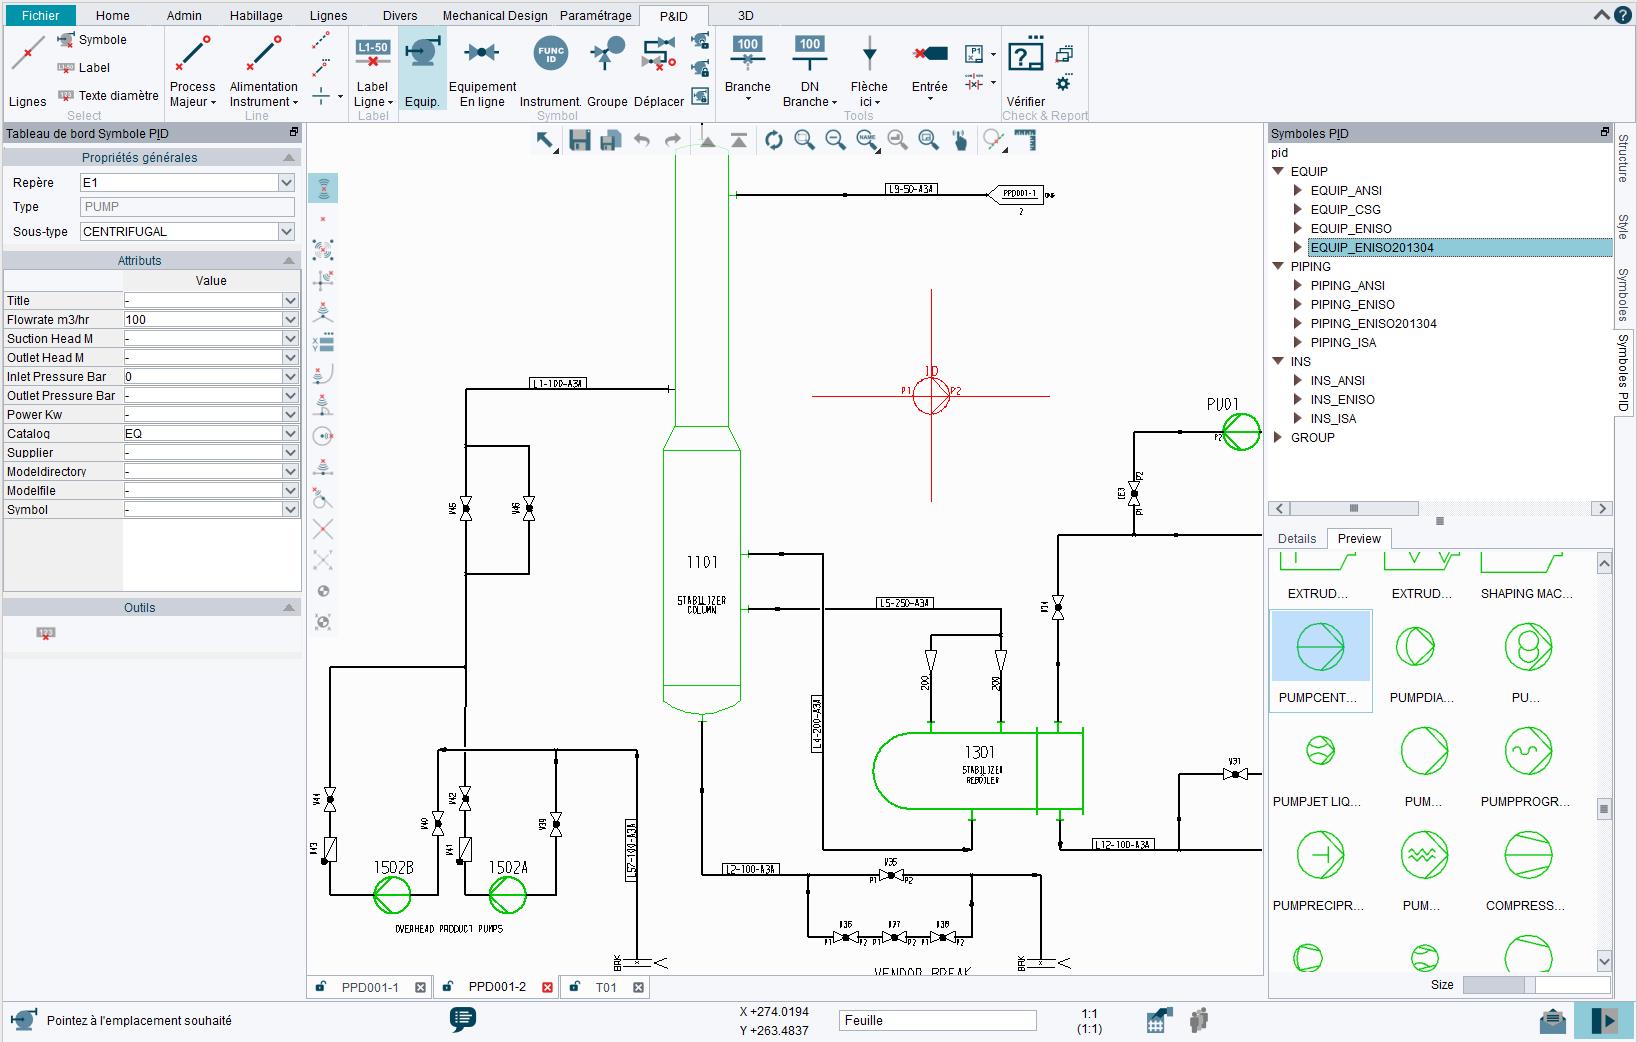Viewport: 1637px width, 1042px height.
Task: Click the undo icon on the canvas toolbar
Action: pyautogui.click(x=641, y=140)
